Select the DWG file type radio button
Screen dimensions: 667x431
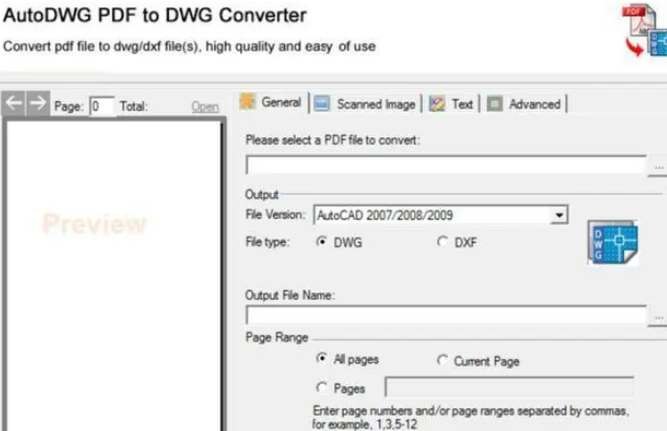pyautogui.click(x=322, y=242)
